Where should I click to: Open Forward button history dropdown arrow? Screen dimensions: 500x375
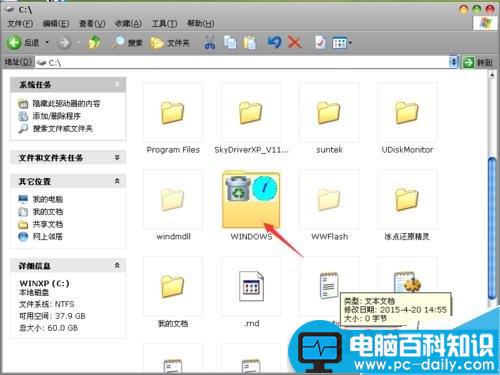pyautogui.click(x=79, y=42)
